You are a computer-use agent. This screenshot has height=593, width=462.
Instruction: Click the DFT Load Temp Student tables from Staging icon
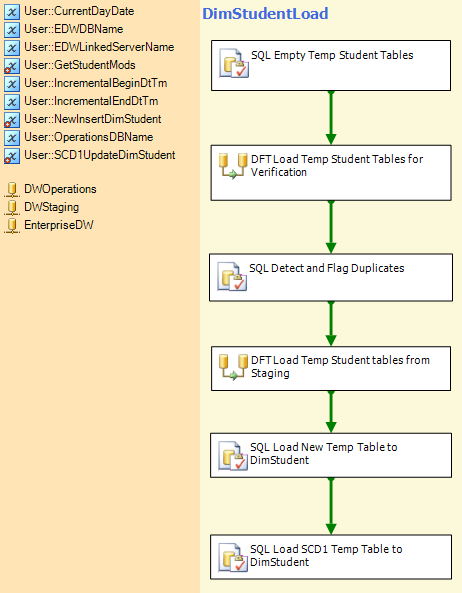point(233,367)
